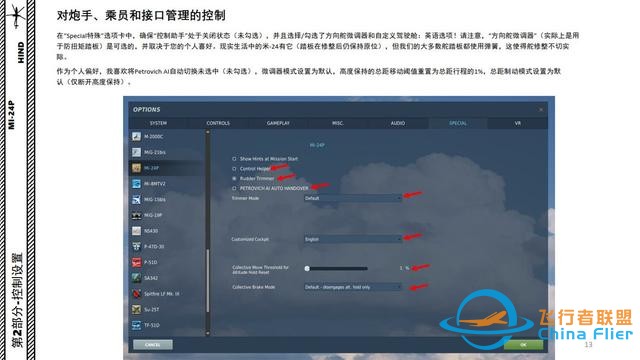Click the OPTIONS window title

coord(147,109)
